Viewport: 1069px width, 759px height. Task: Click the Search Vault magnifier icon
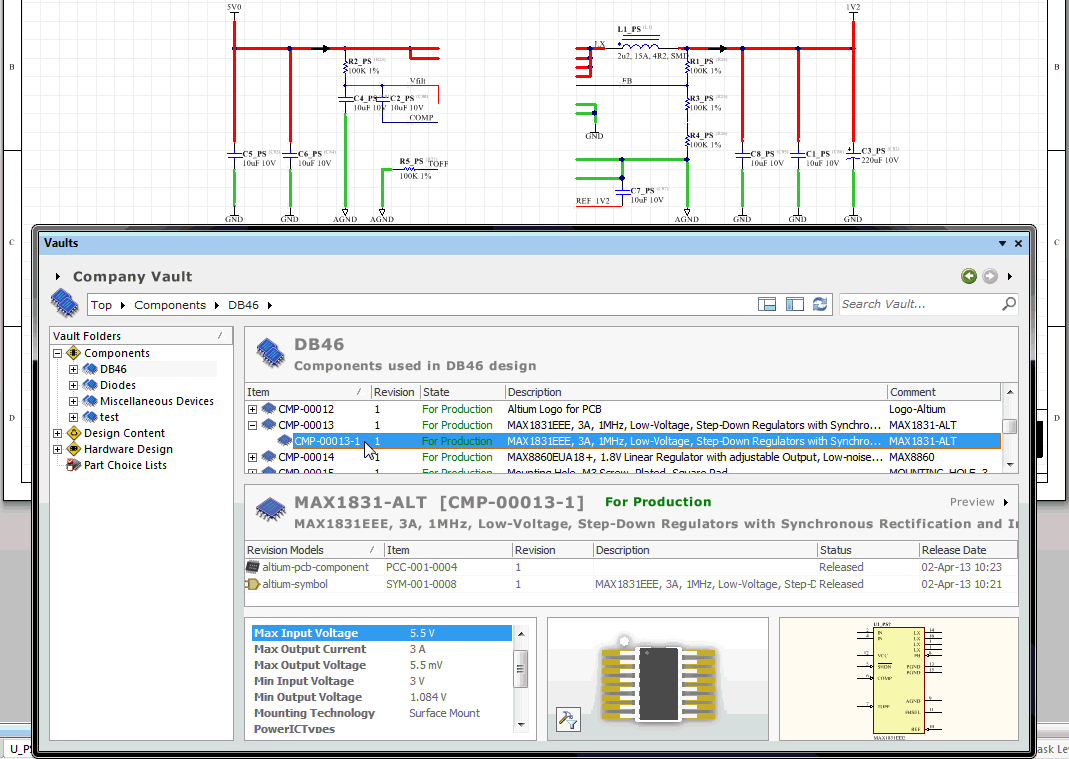[x=1009, y=304]
